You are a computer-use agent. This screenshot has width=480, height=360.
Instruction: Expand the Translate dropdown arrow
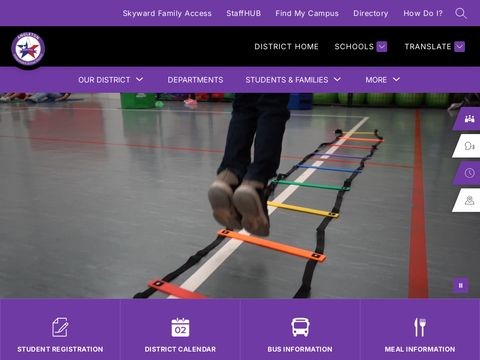[460, 47]
